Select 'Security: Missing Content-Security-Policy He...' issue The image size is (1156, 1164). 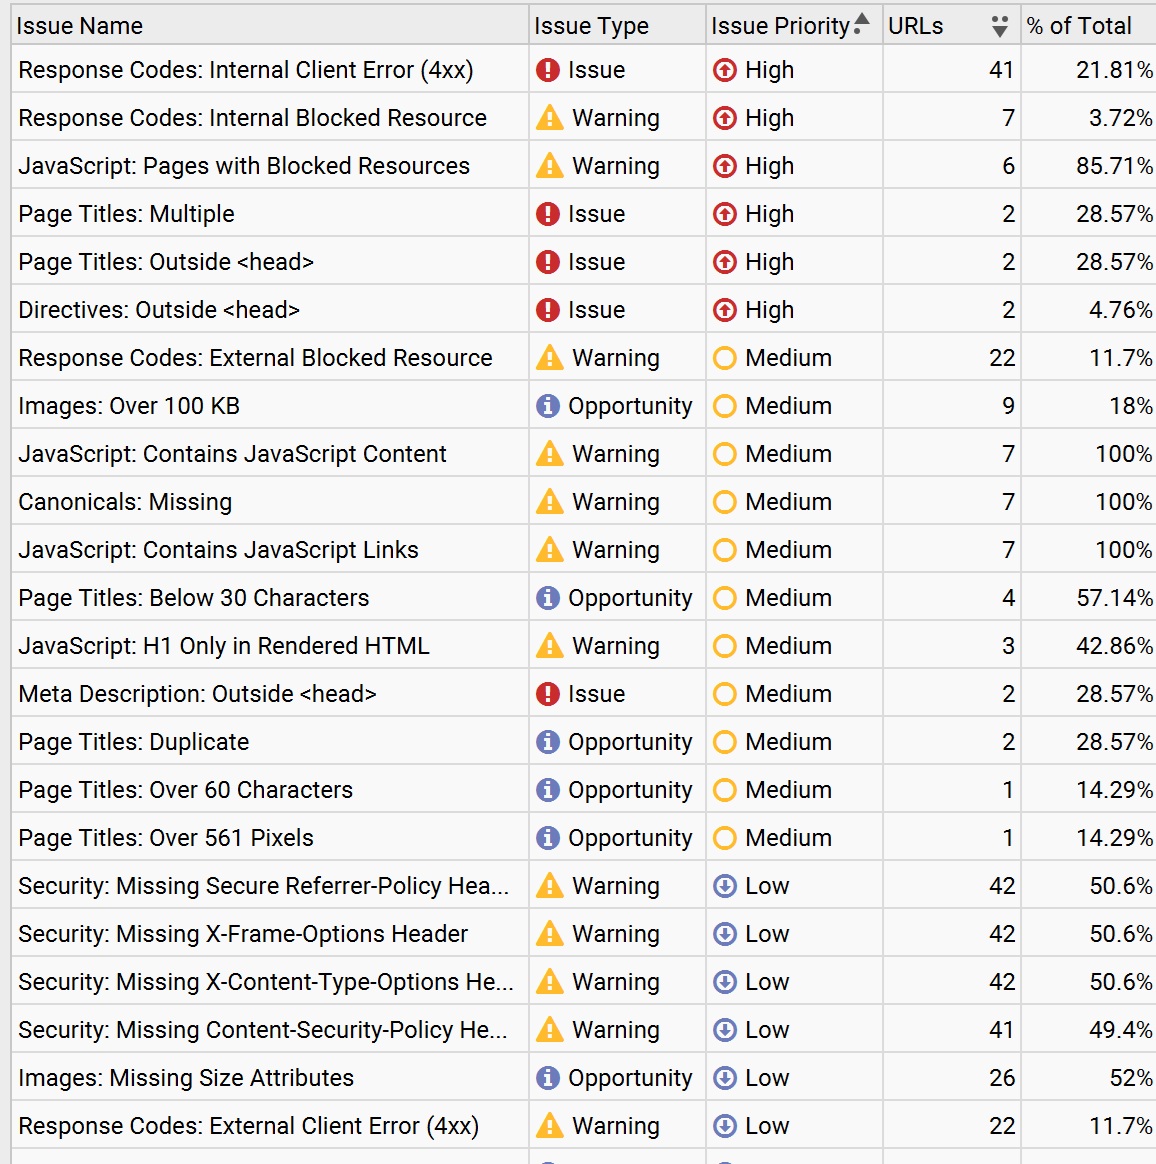point(263,1030)
